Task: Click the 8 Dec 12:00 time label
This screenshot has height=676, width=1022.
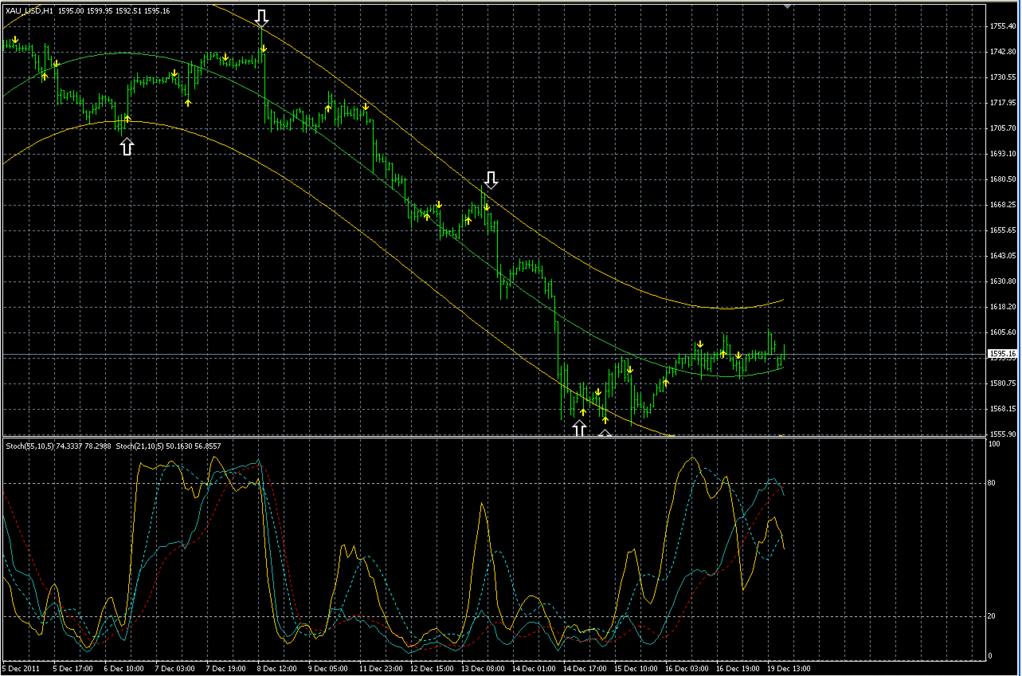Action: (277, 669)
